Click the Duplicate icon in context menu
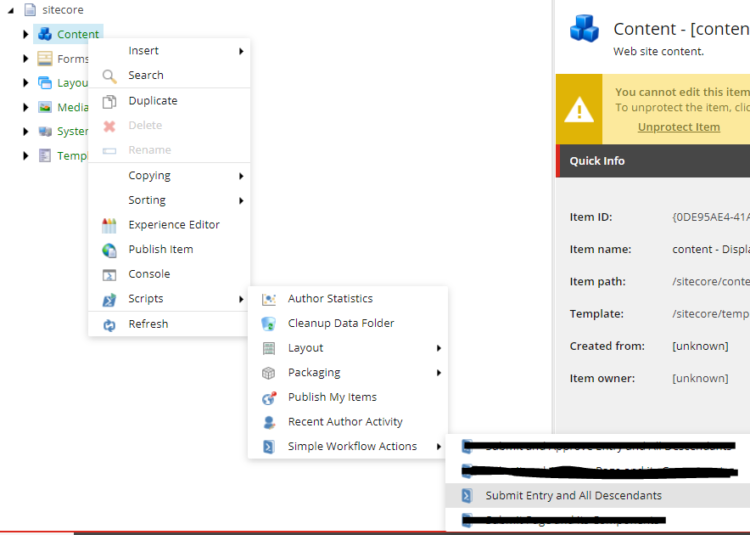This screenshot has height=535, width=750. (109, 101)
